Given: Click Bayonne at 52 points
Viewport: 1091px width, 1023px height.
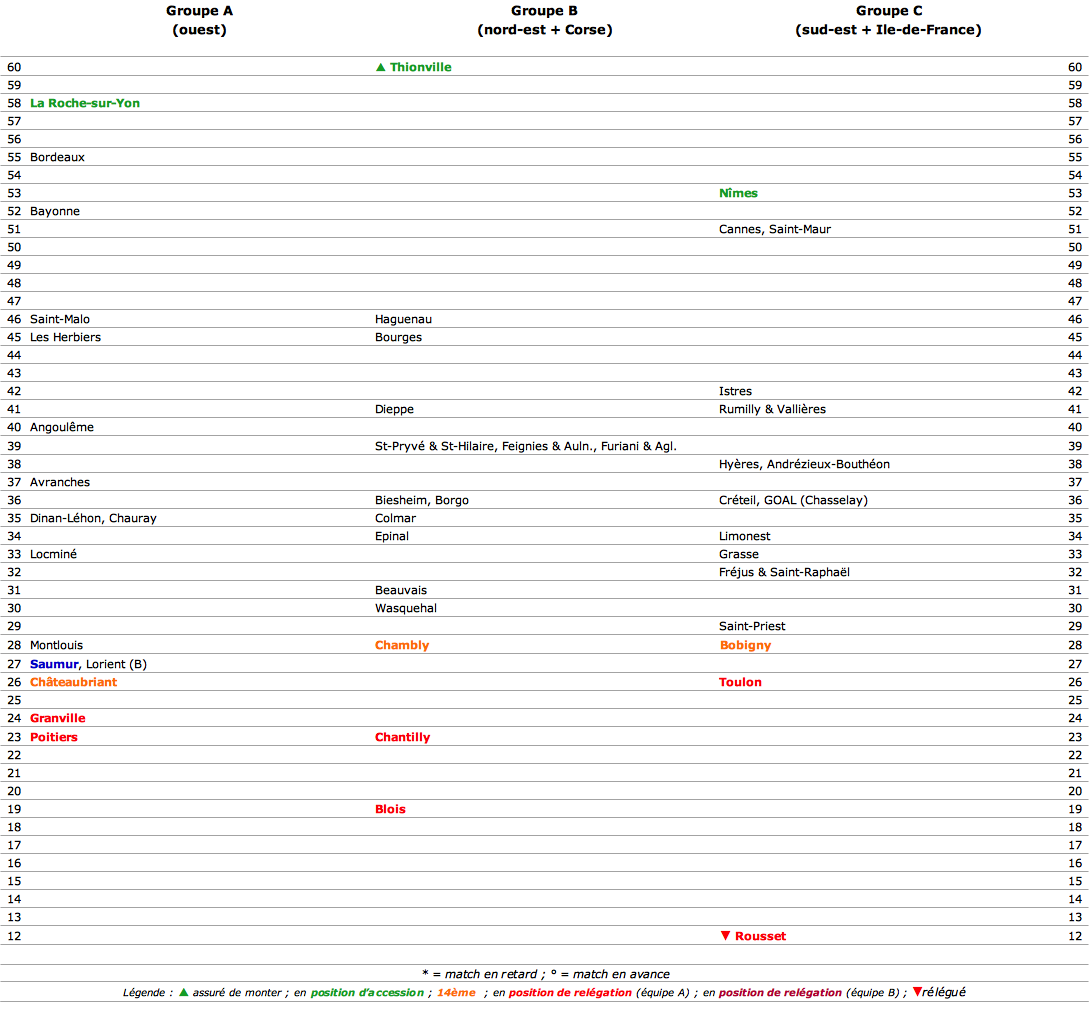Looking at the screenshot, I should 55,212.
